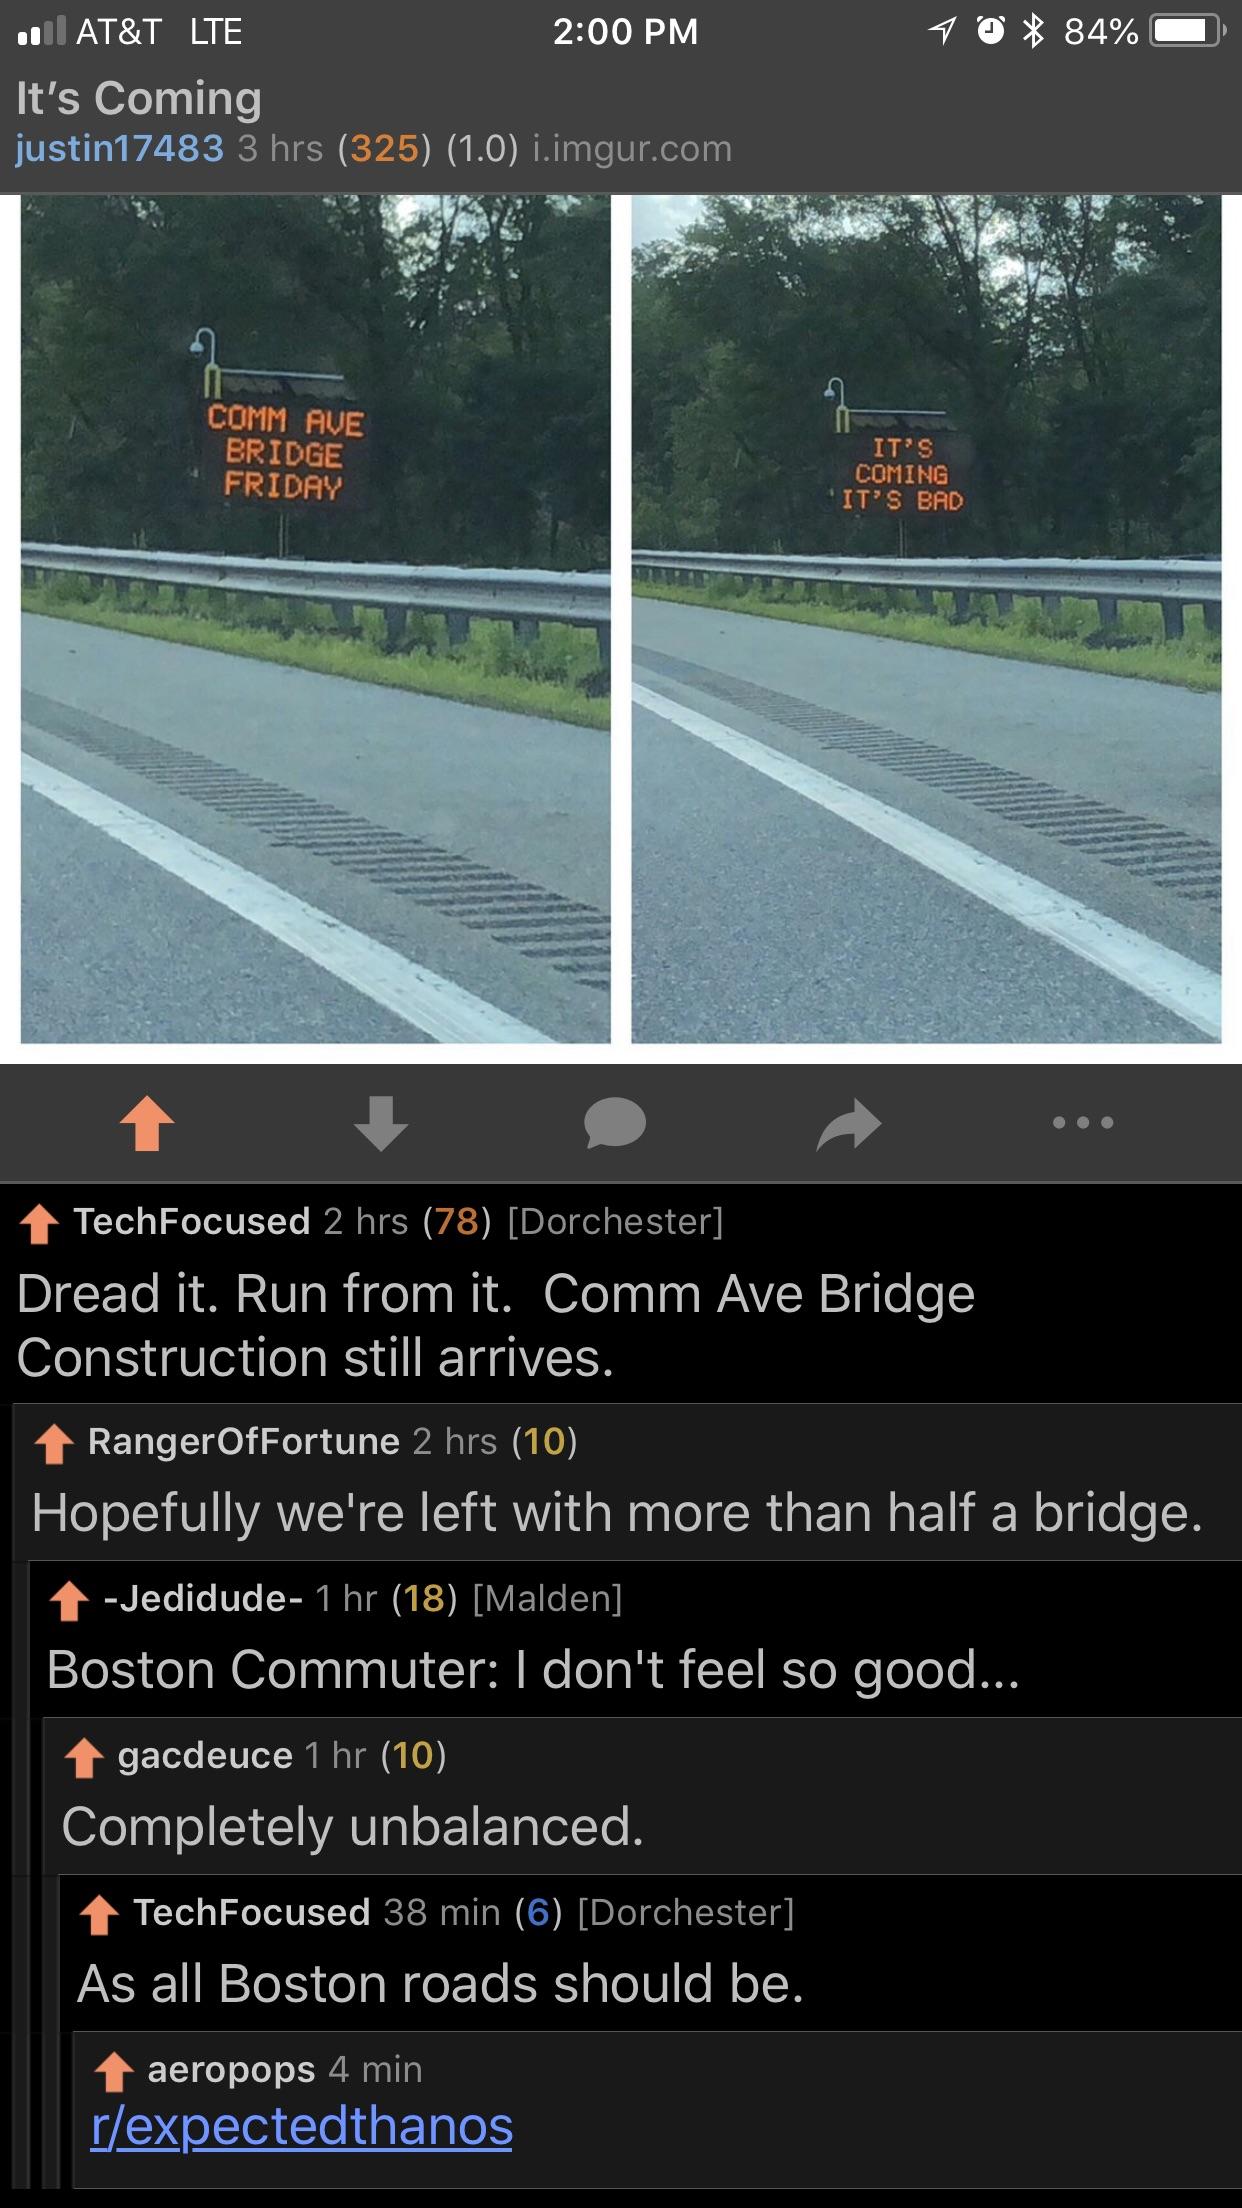Collapse the Boston Commuter reply thread
The image size is (1242, 2208).
(x=635, y=1638)
